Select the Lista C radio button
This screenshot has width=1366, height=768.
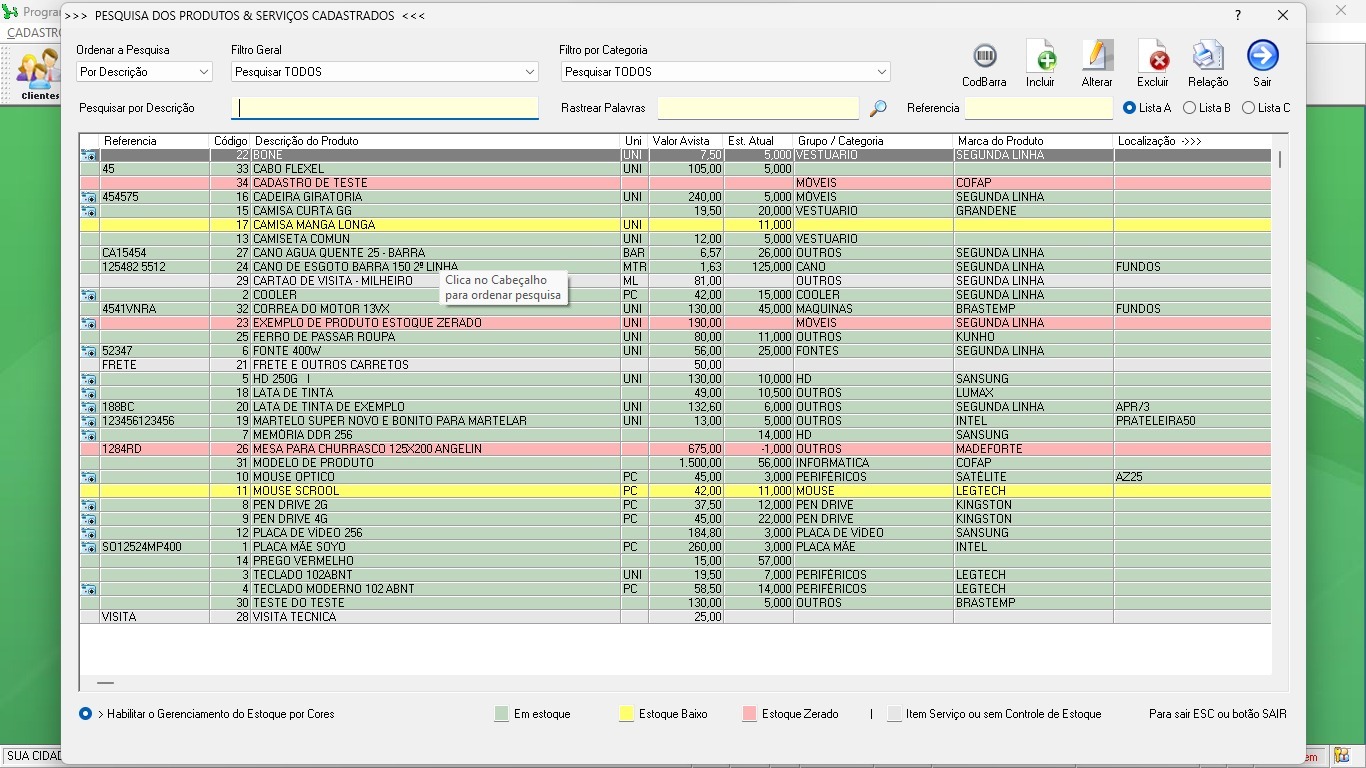[x=1248, y=108]
